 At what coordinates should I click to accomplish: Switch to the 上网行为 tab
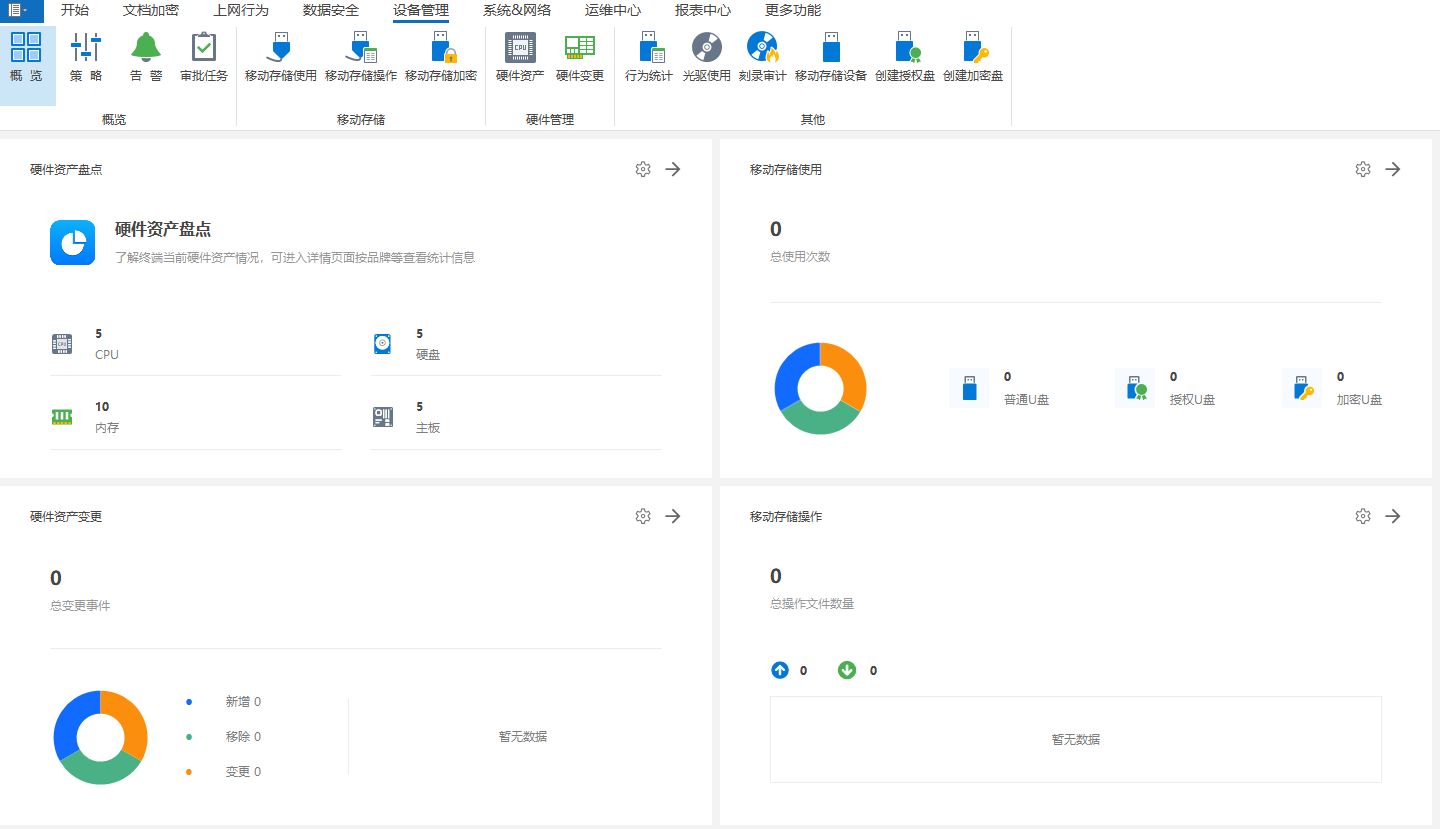[241, 10]
